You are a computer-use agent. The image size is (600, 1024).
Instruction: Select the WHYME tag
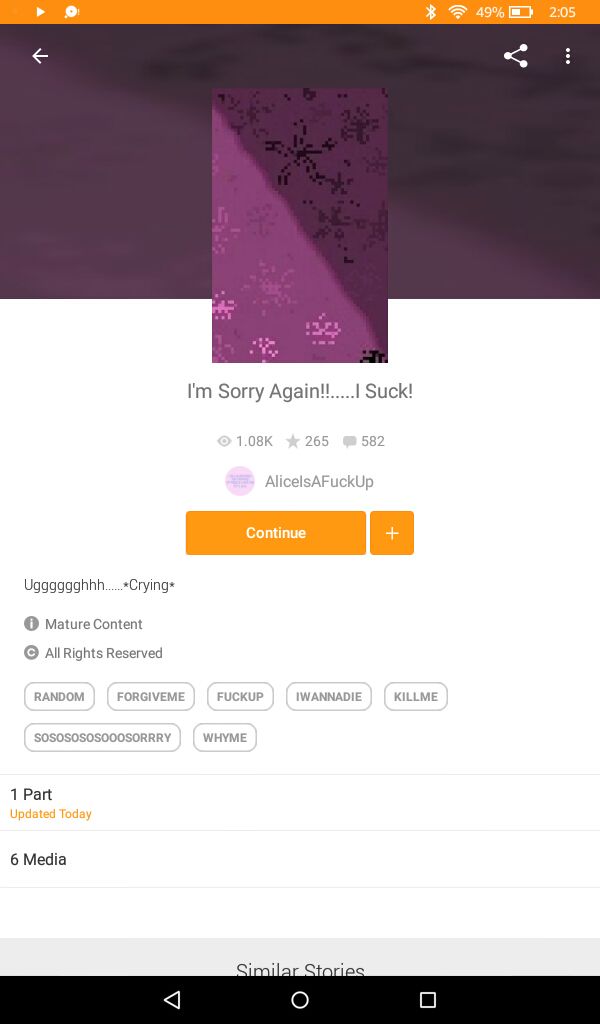[x=225, y=738]
